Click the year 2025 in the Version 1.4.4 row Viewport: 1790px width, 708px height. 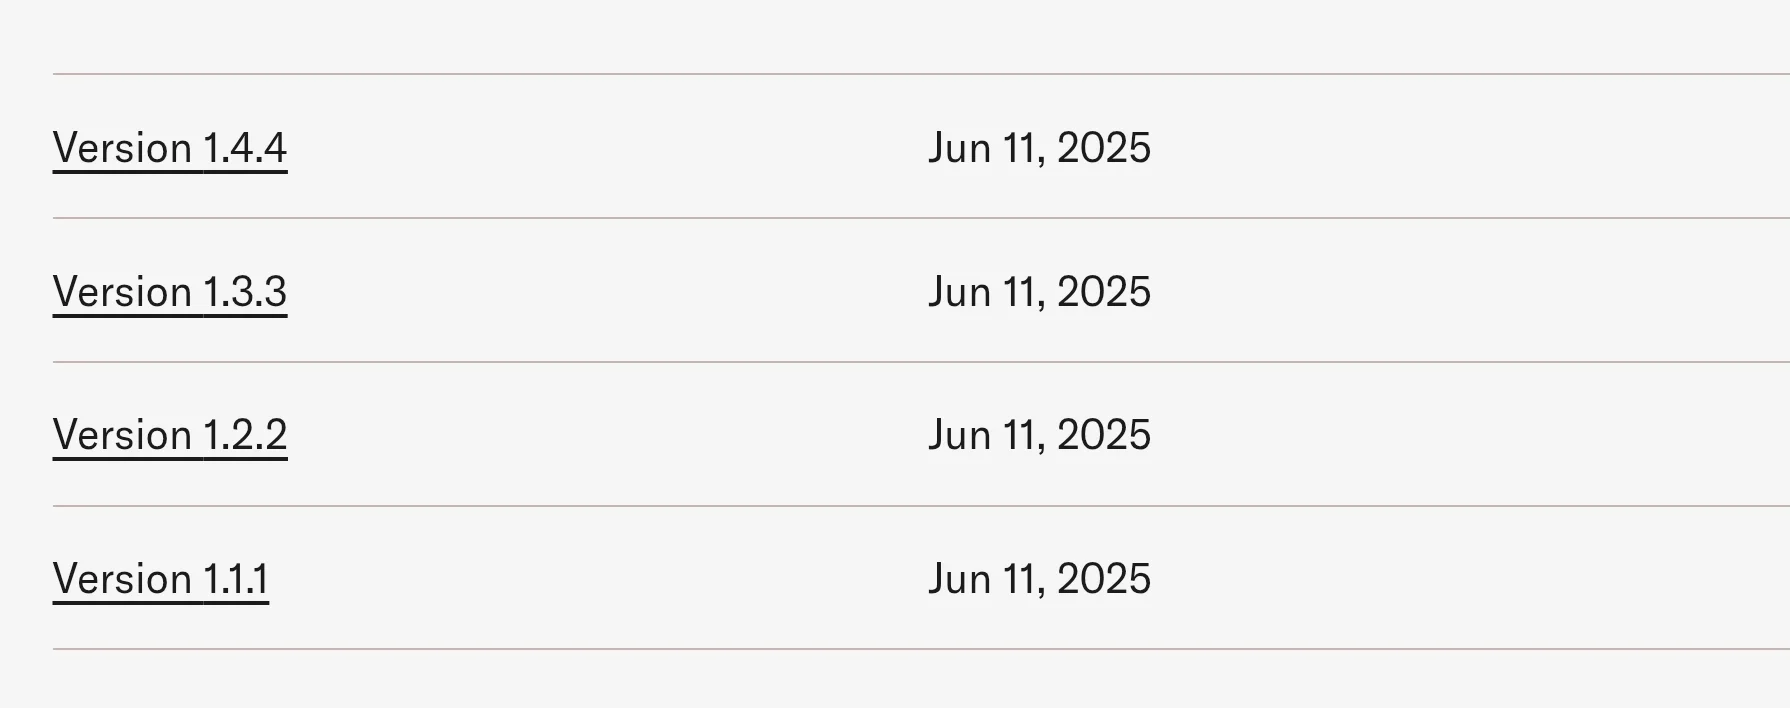1104,148
